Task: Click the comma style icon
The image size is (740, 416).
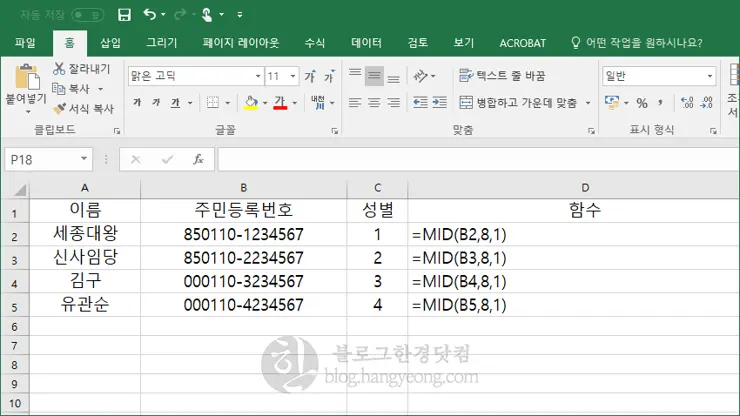Action: point(660,102)
